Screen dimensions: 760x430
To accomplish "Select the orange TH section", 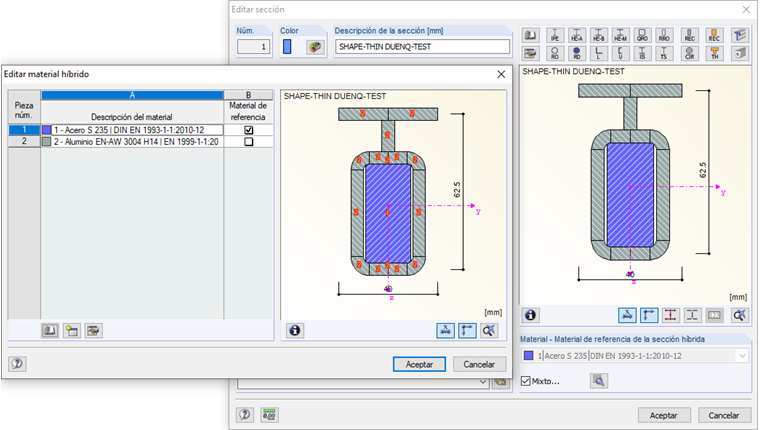I will pyautogui.click(x=714, y=53).
